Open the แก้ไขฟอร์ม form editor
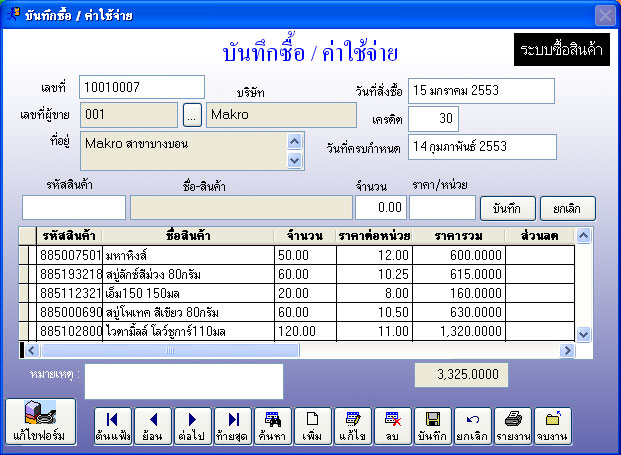The height and width of the screenshot is (455, 621). [x=40, y=422]
